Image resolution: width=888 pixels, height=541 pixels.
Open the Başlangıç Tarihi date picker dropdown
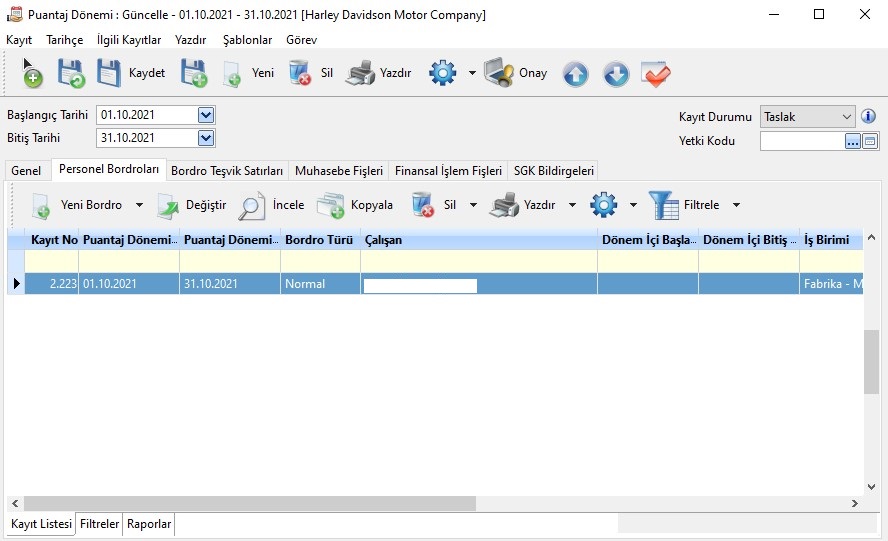pyautogui.click(x=206, y=115)
